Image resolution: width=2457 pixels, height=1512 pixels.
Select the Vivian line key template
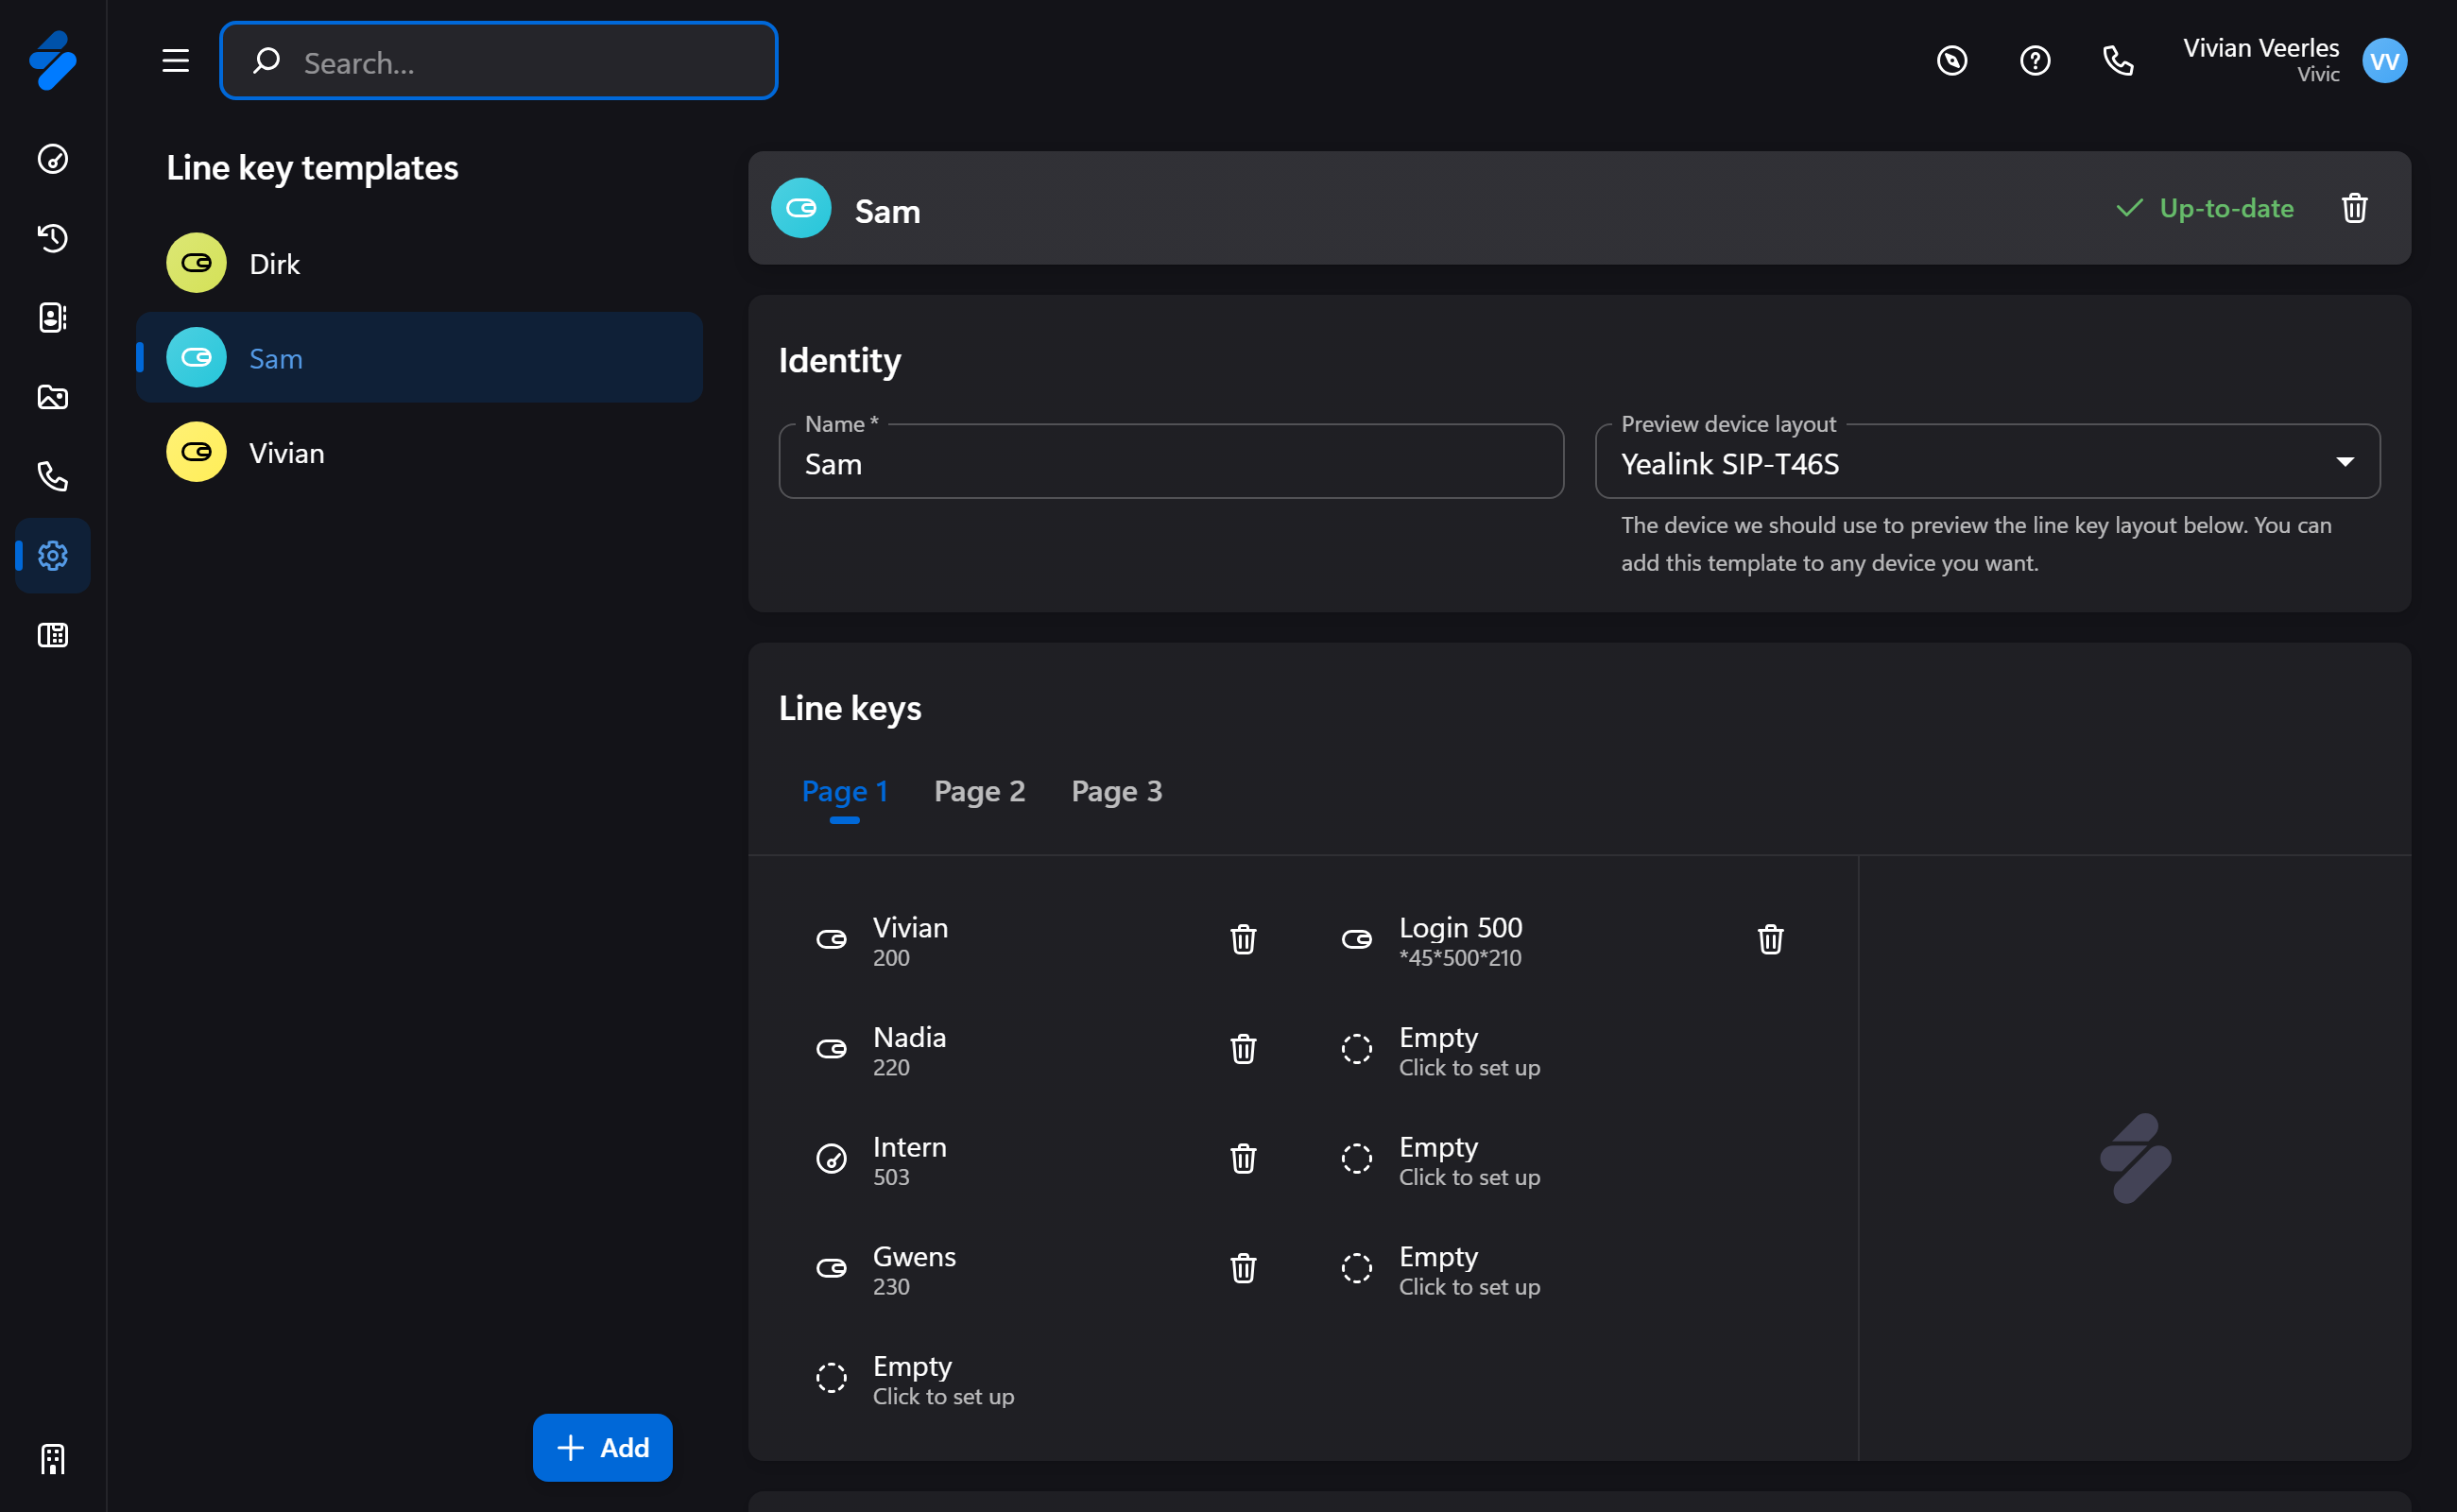[x=419, y=452]
